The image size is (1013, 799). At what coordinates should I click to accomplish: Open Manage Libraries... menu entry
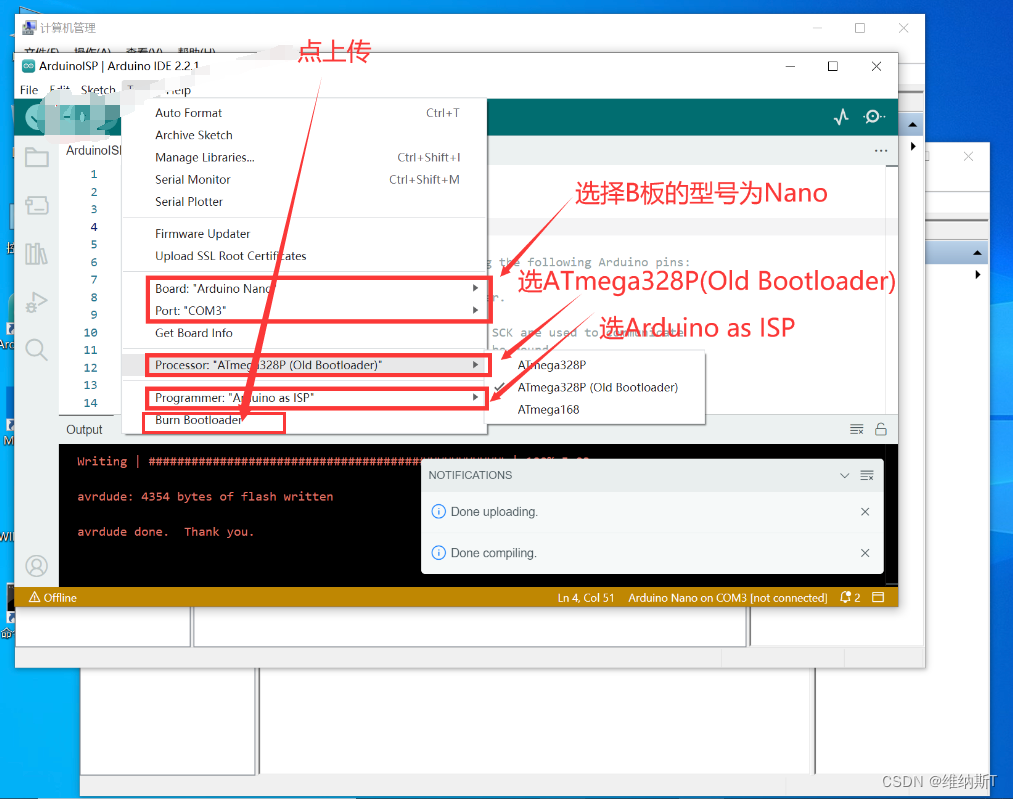click(x=305, y=158)
